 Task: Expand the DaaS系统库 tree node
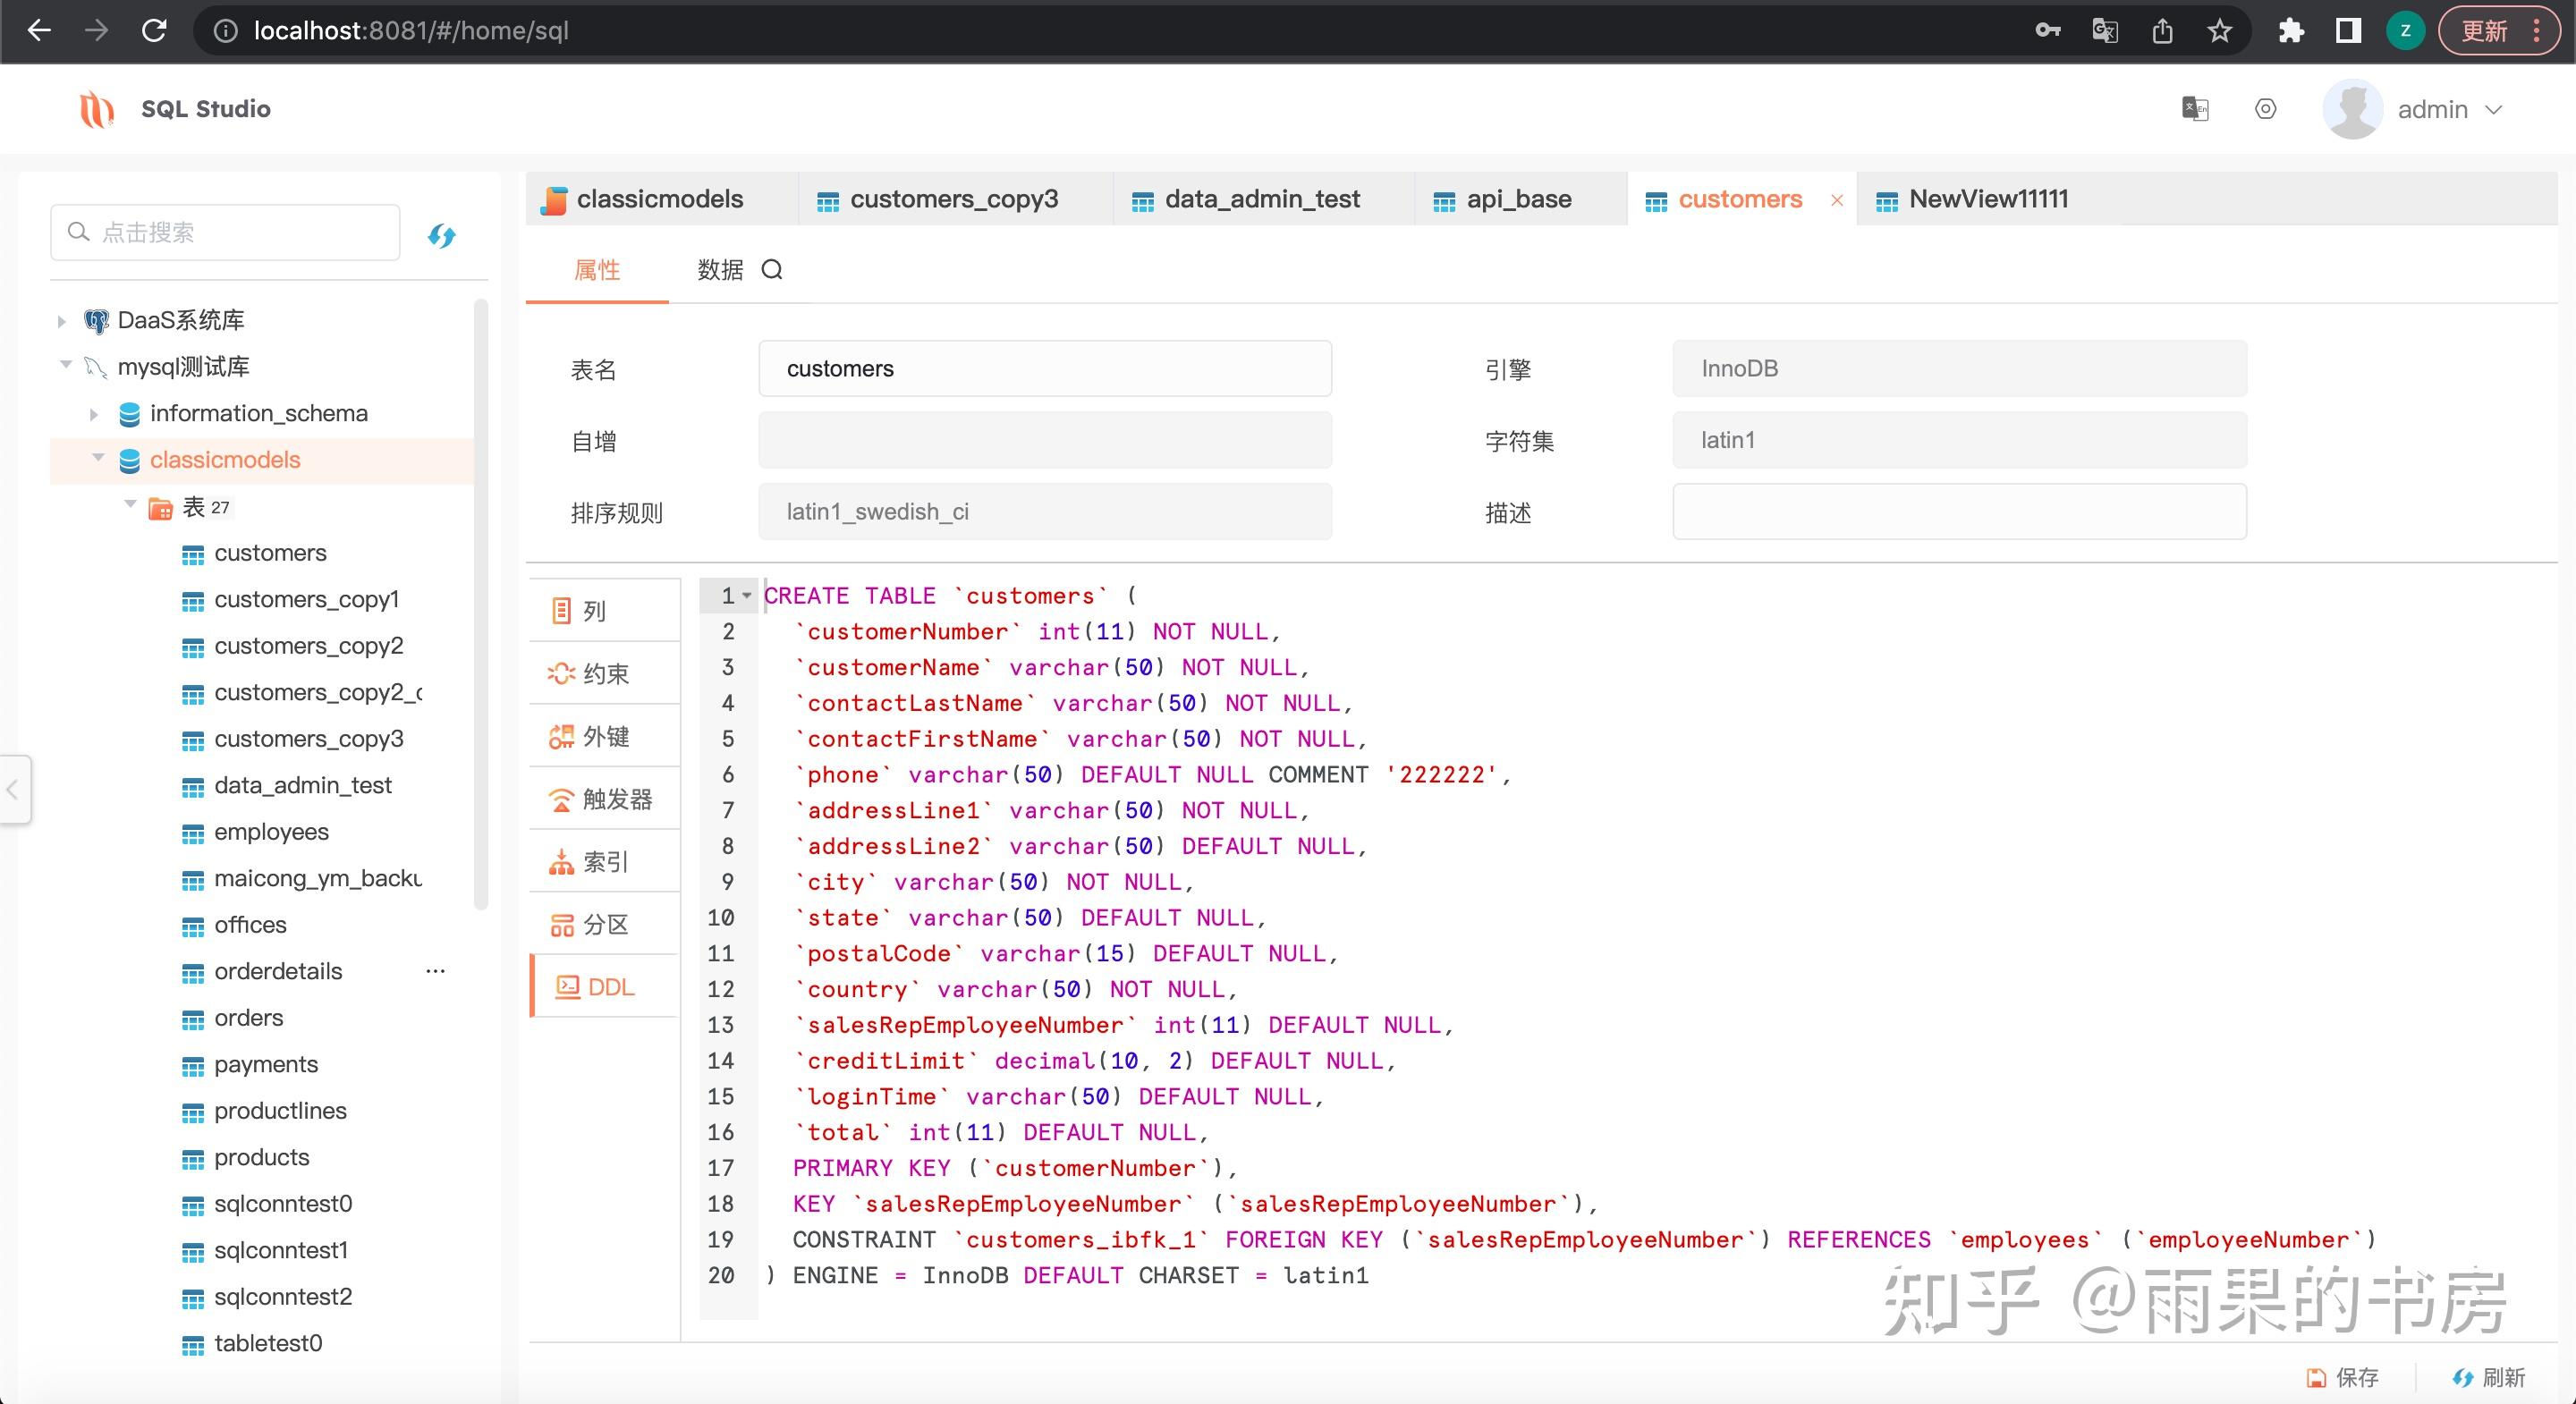(62, 321)
